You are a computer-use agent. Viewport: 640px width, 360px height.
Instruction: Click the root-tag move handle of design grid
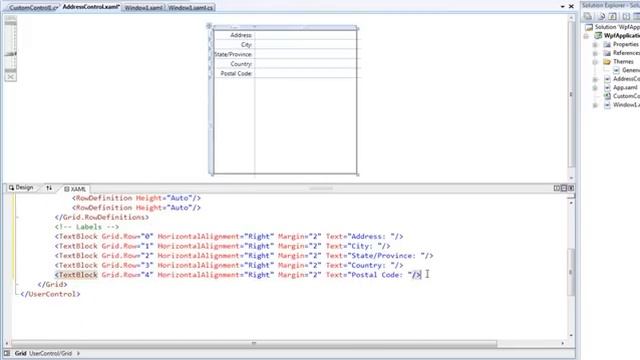coord(209,26)
